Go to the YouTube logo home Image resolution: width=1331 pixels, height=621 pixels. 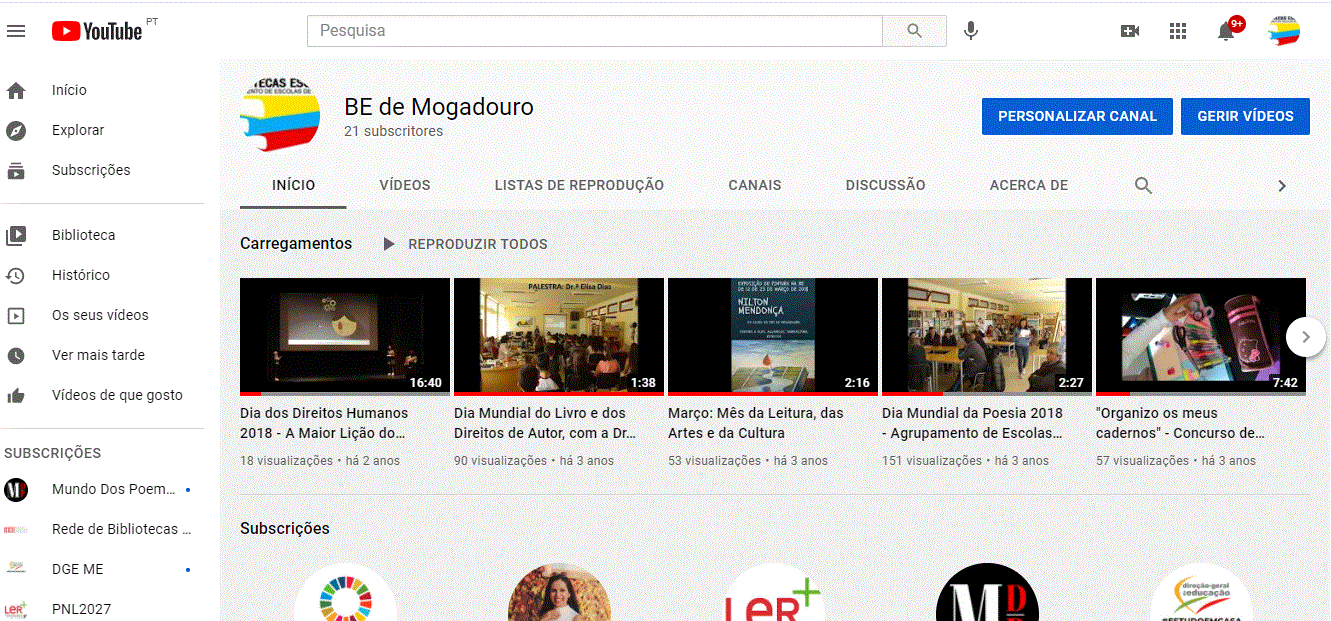point(97,31)
